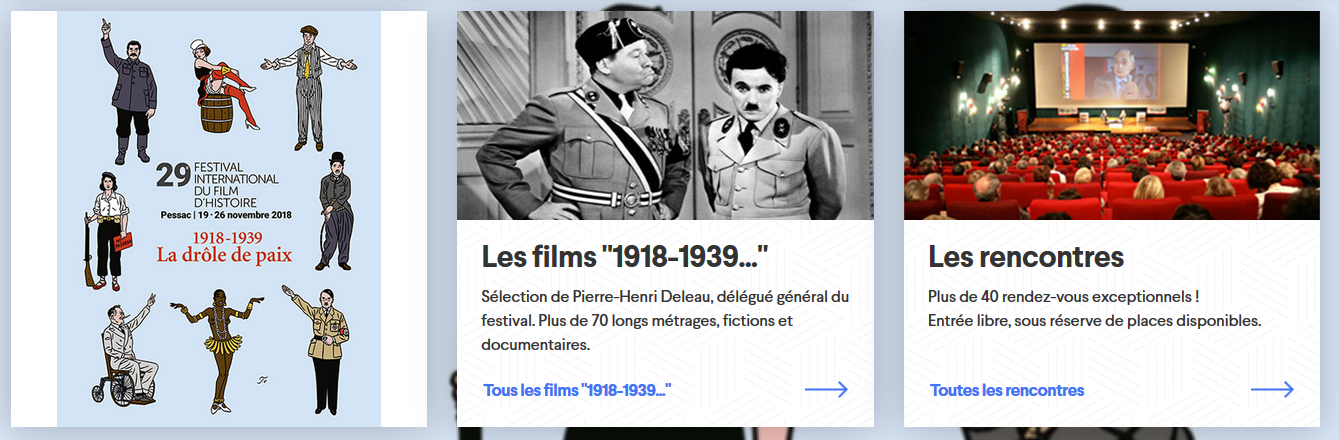The width and height of the screenshot is (1339, 440).
Task: Click the dancer in the yellow skirt on the poster
Action: pos(218,345)
